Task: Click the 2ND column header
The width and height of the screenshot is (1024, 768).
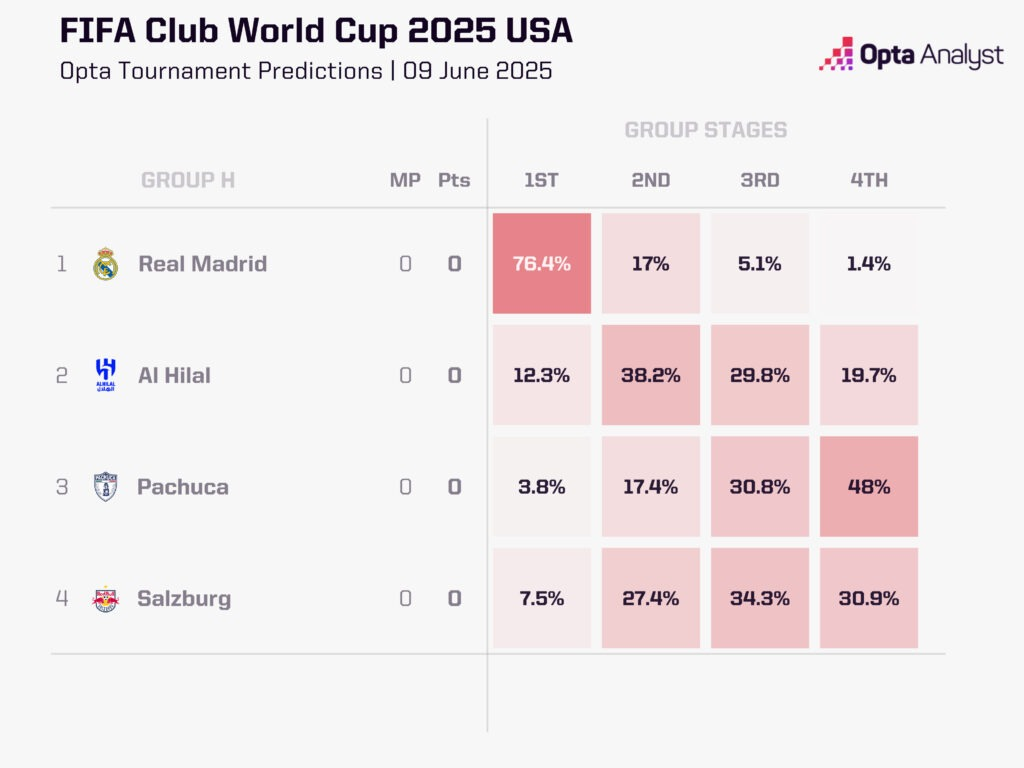Action: tap(650, 180)
